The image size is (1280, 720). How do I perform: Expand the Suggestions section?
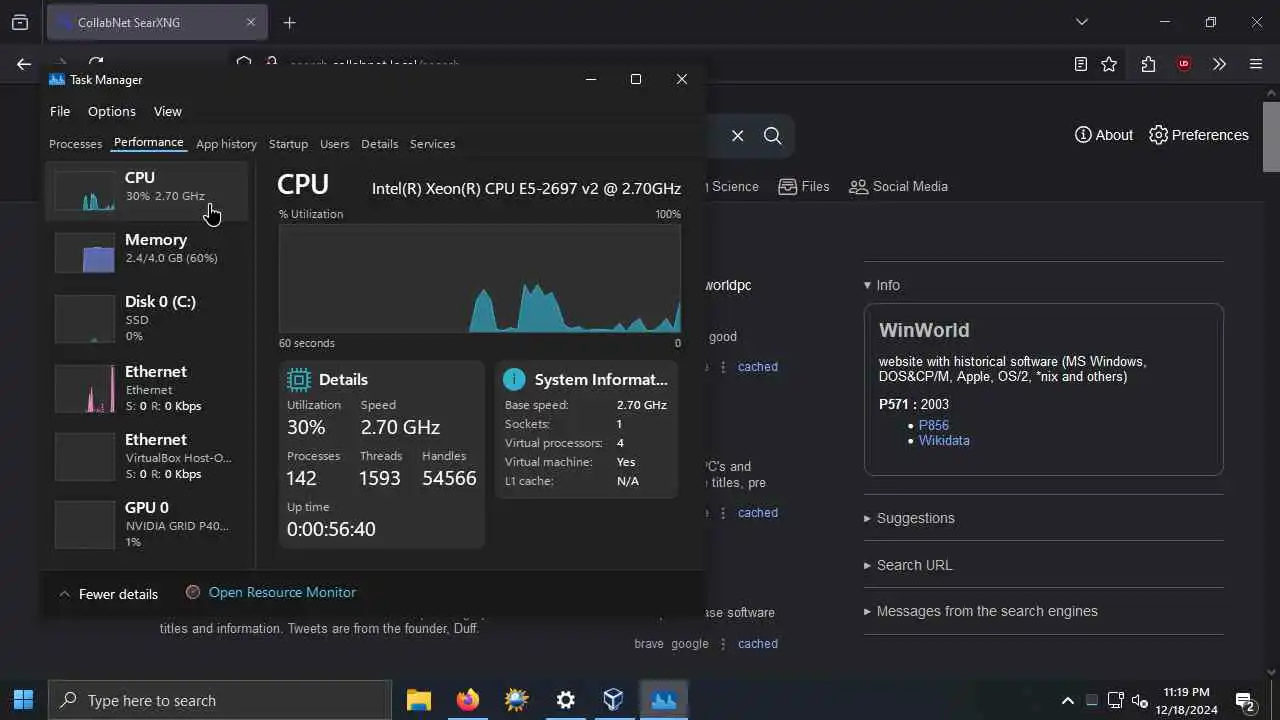pyautogui.click(x=909, y=518)
